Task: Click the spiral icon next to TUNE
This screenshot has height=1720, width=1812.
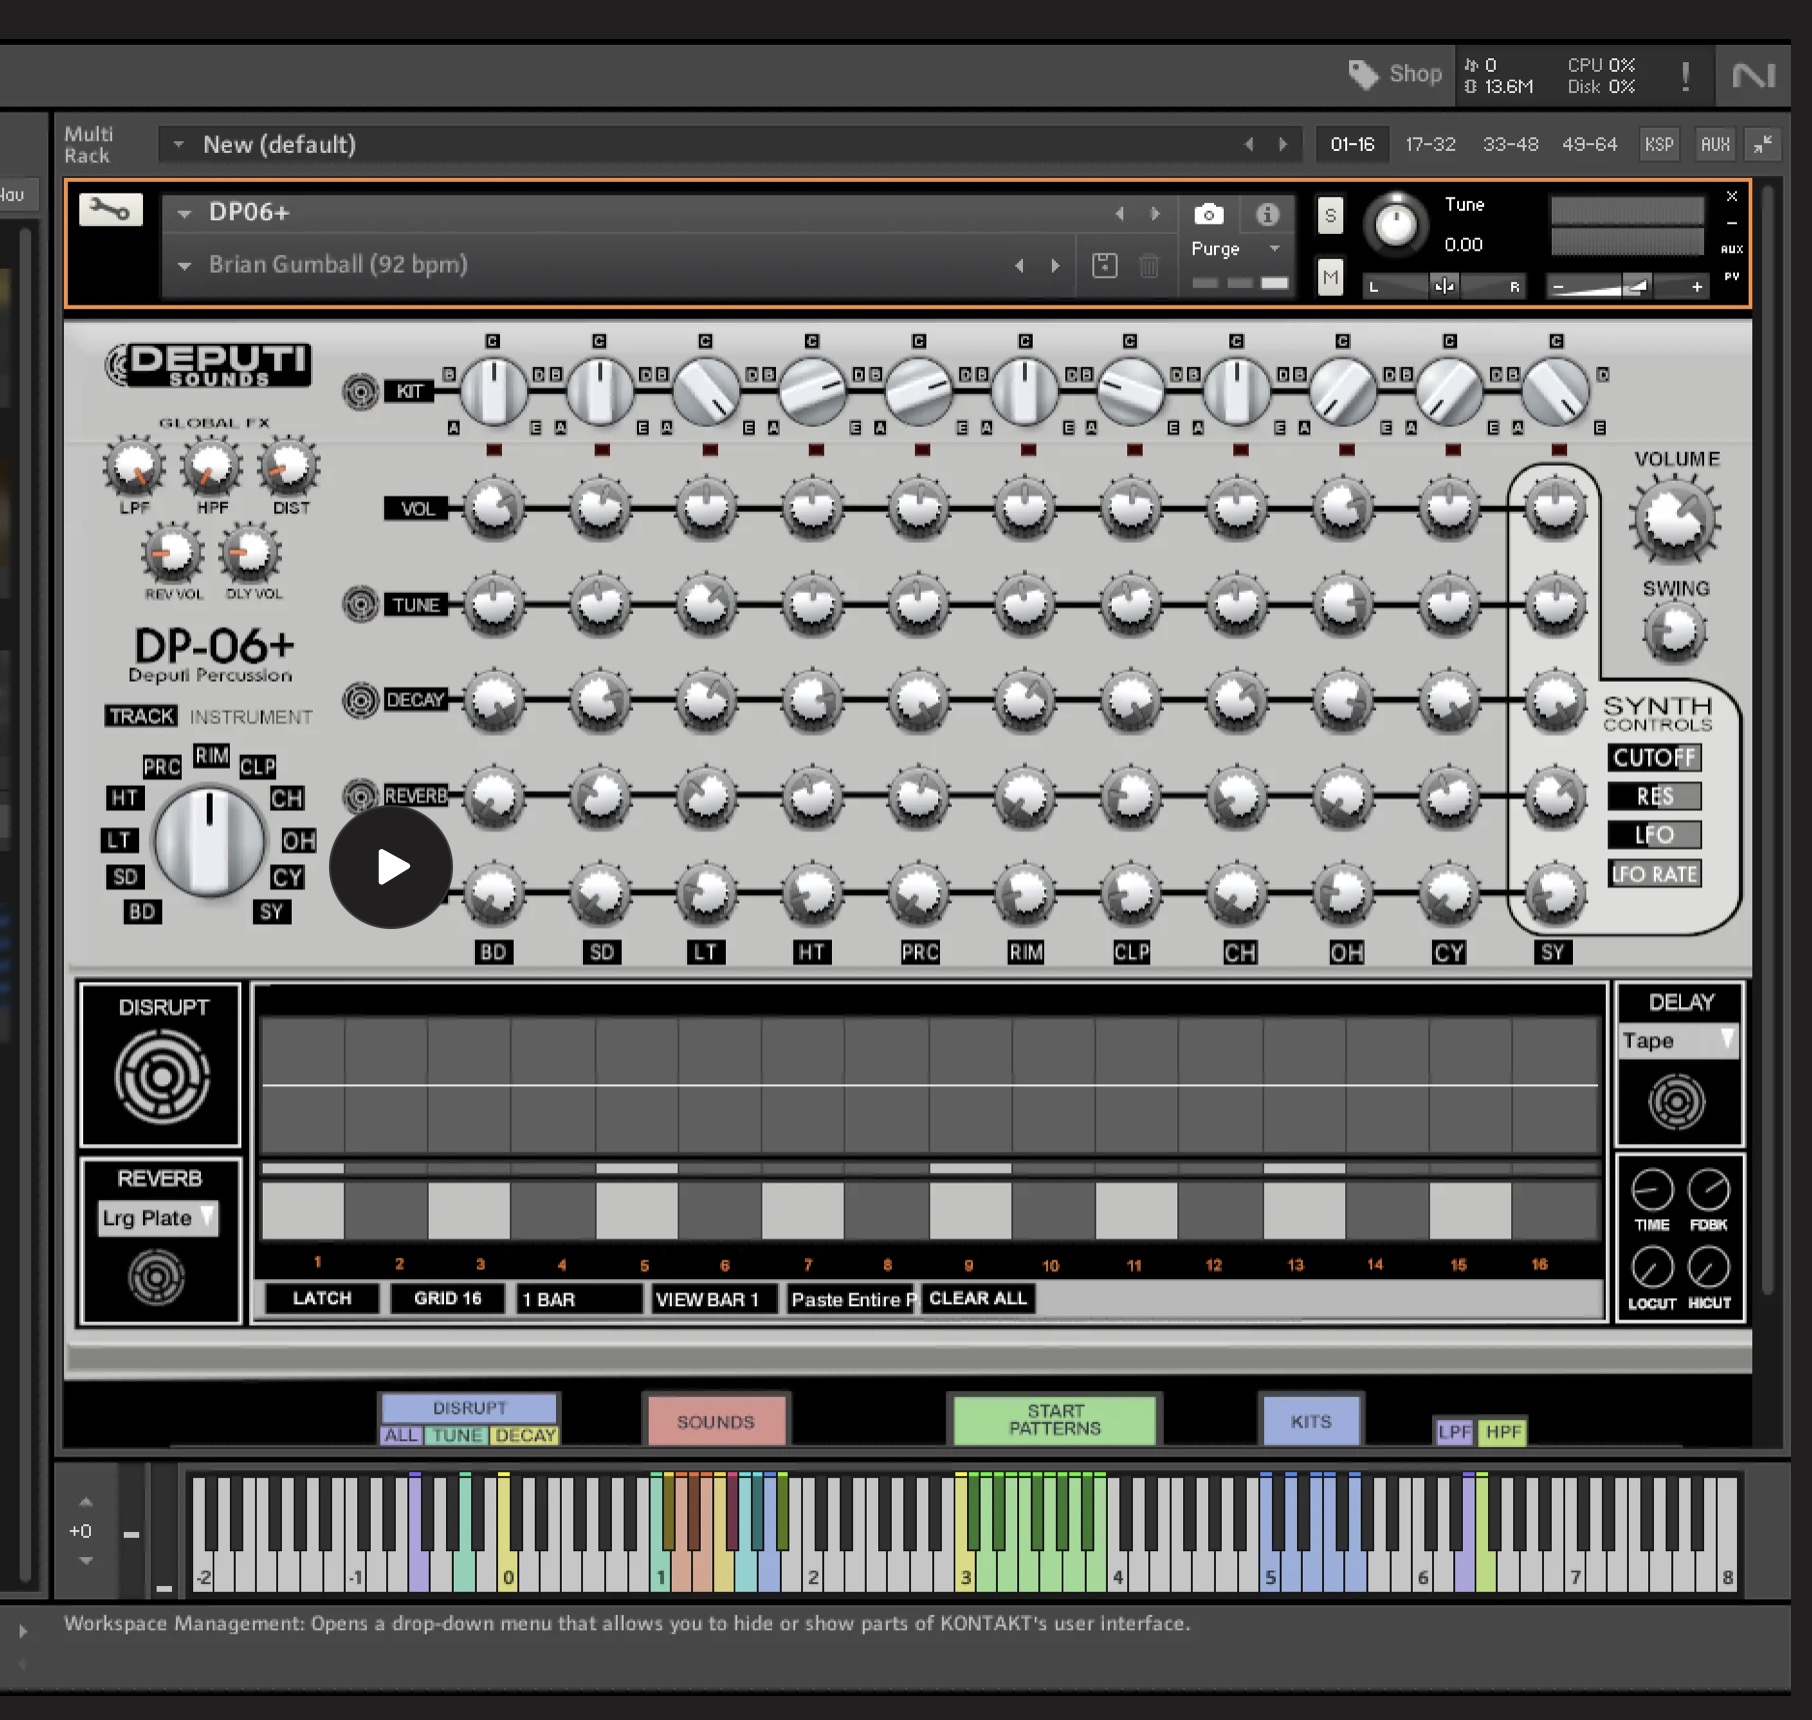Action: [x=360, y=604]
